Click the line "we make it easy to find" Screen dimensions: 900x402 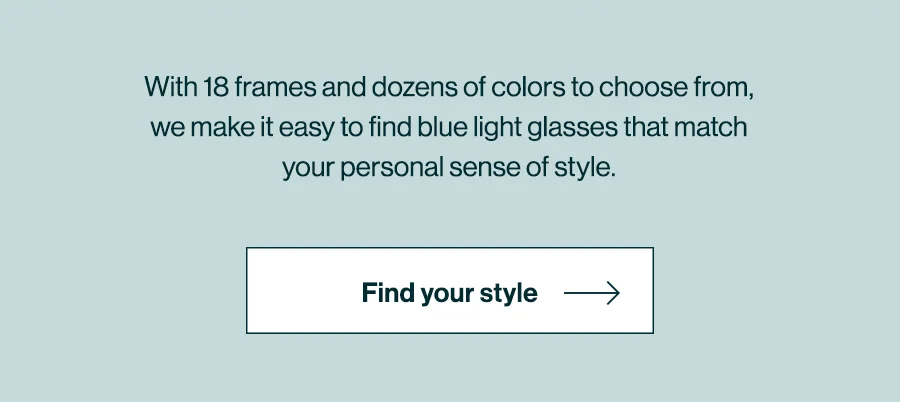point(449,128)
